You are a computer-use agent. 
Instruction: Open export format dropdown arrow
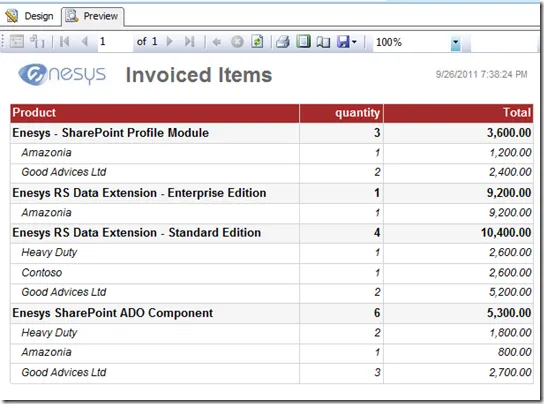point(354,42)
